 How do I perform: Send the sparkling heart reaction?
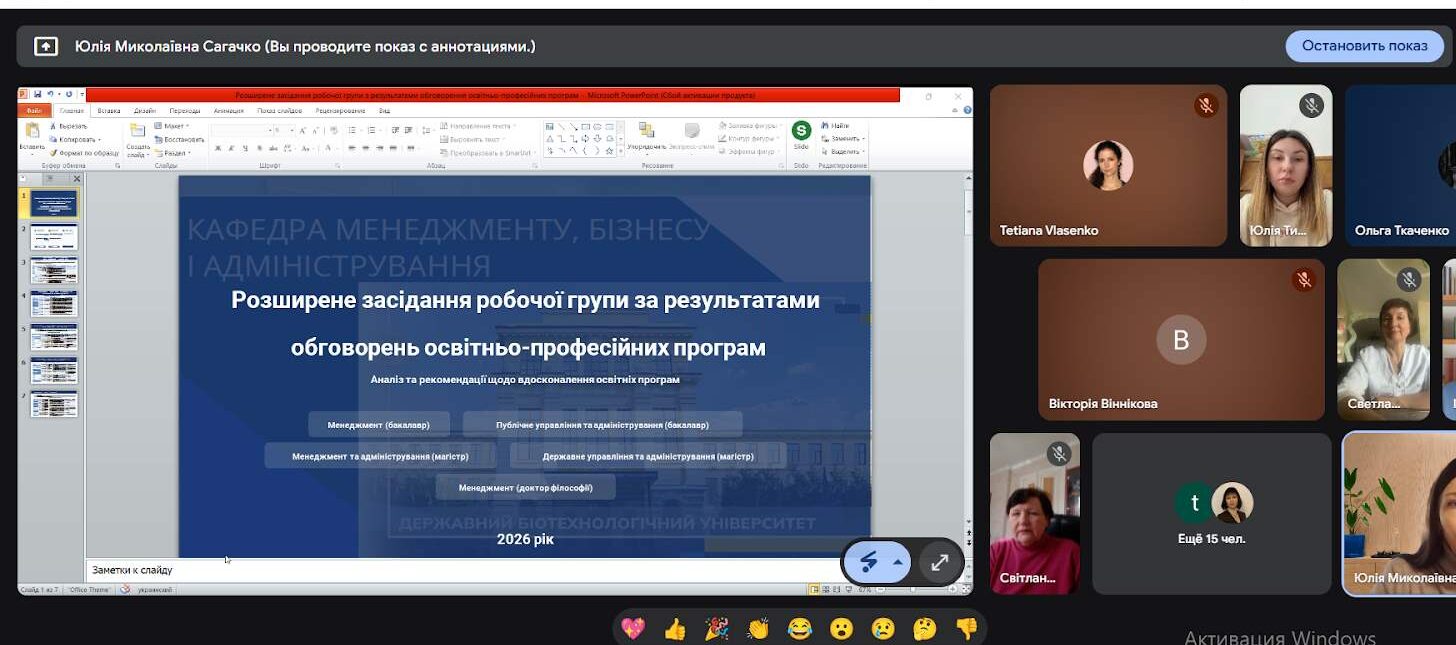pos(633,628)
